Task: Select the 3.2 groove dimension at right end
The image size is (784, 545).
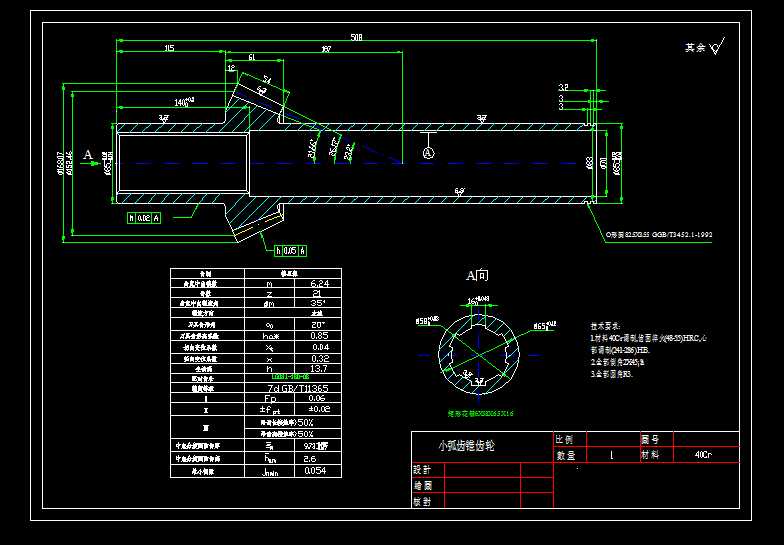Action: tap(564, 87)
